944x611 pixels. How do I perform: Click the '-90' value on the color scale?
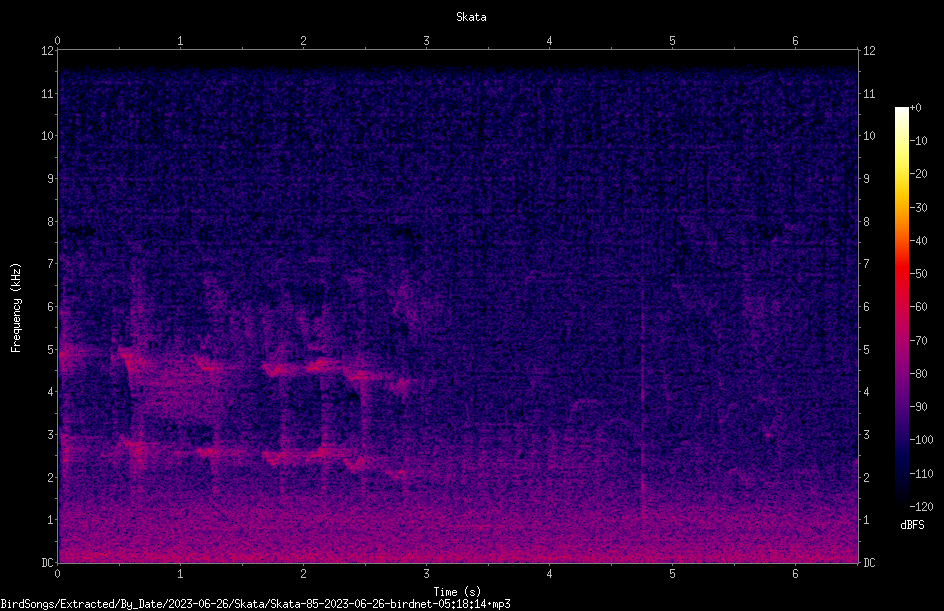pyautogui.click(x=918, y=406)
